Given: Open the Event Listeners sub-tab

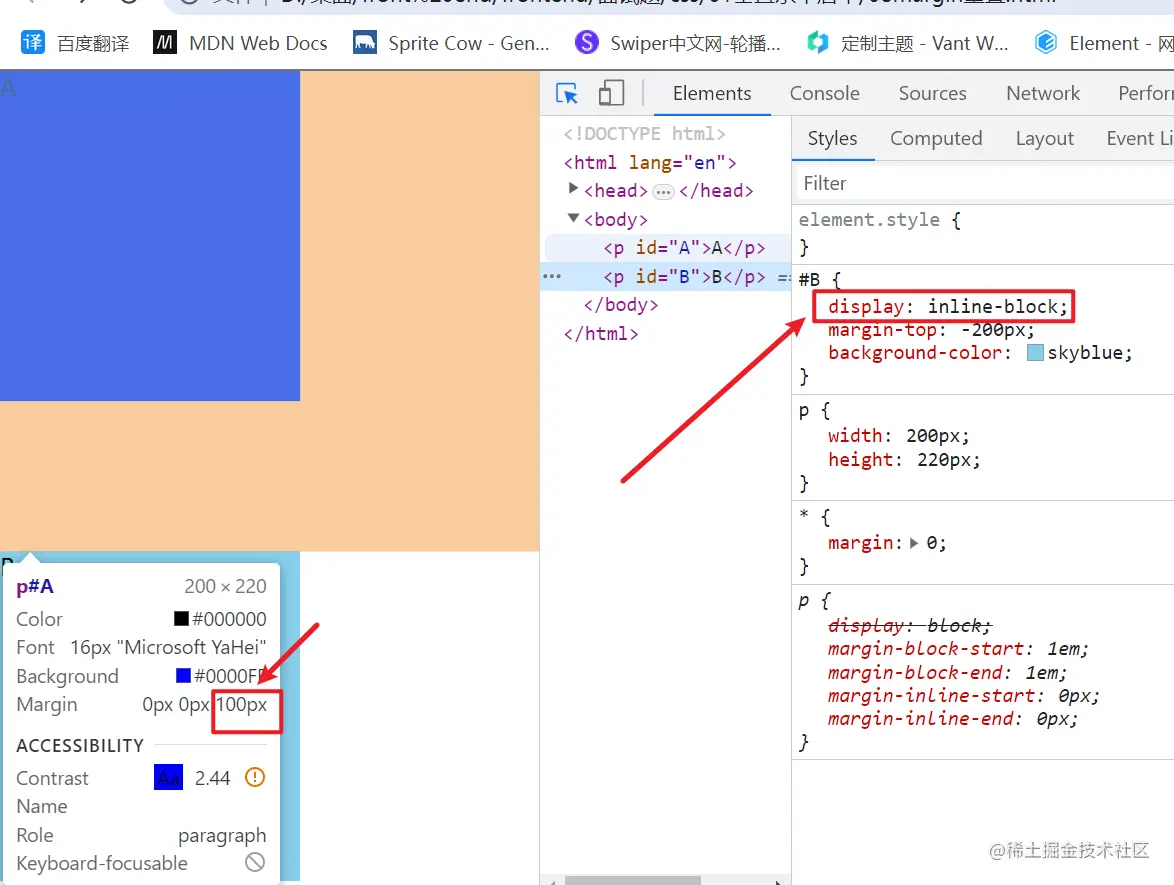Looking at the screenshot, I should (1139, 139).
